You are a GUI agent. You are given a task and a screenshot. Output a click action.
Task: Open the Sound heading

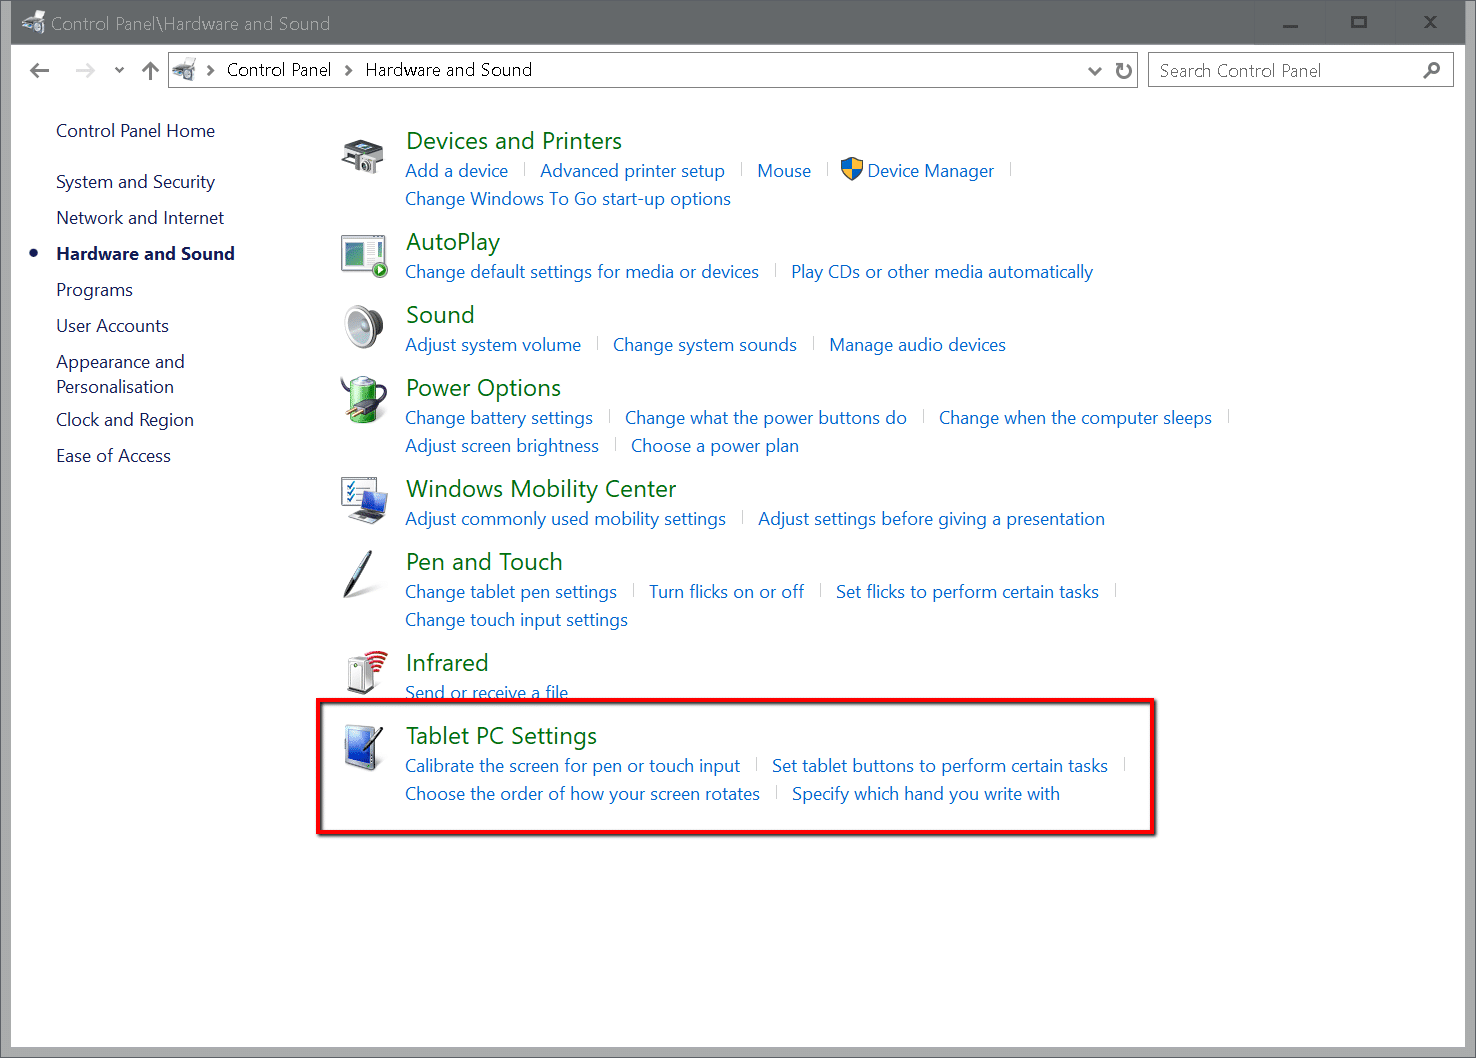coord(440,315)
